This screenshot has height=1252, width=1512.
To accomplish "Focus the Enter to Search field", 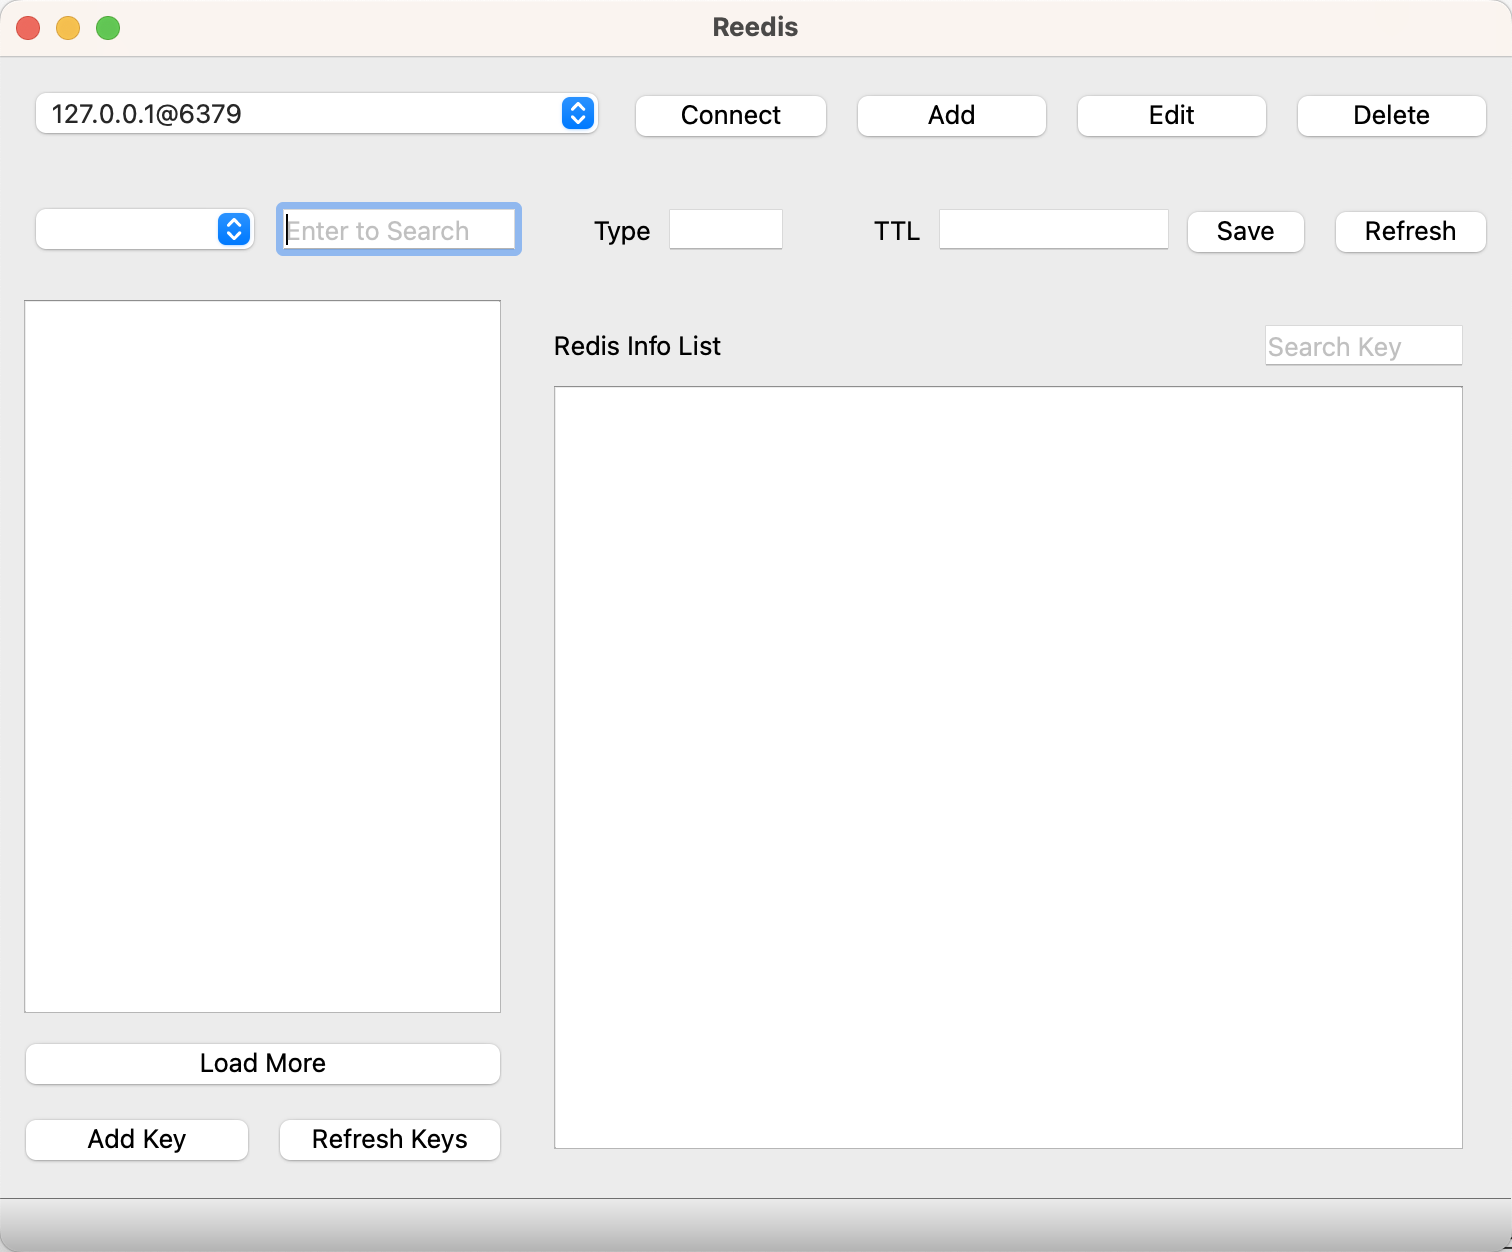I will pos(399,230).
